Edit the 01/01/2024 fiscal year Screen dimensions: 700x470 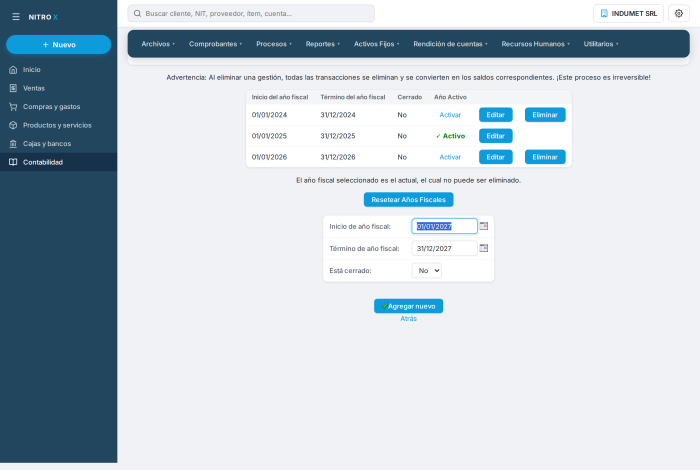click(x=496, y=115)
